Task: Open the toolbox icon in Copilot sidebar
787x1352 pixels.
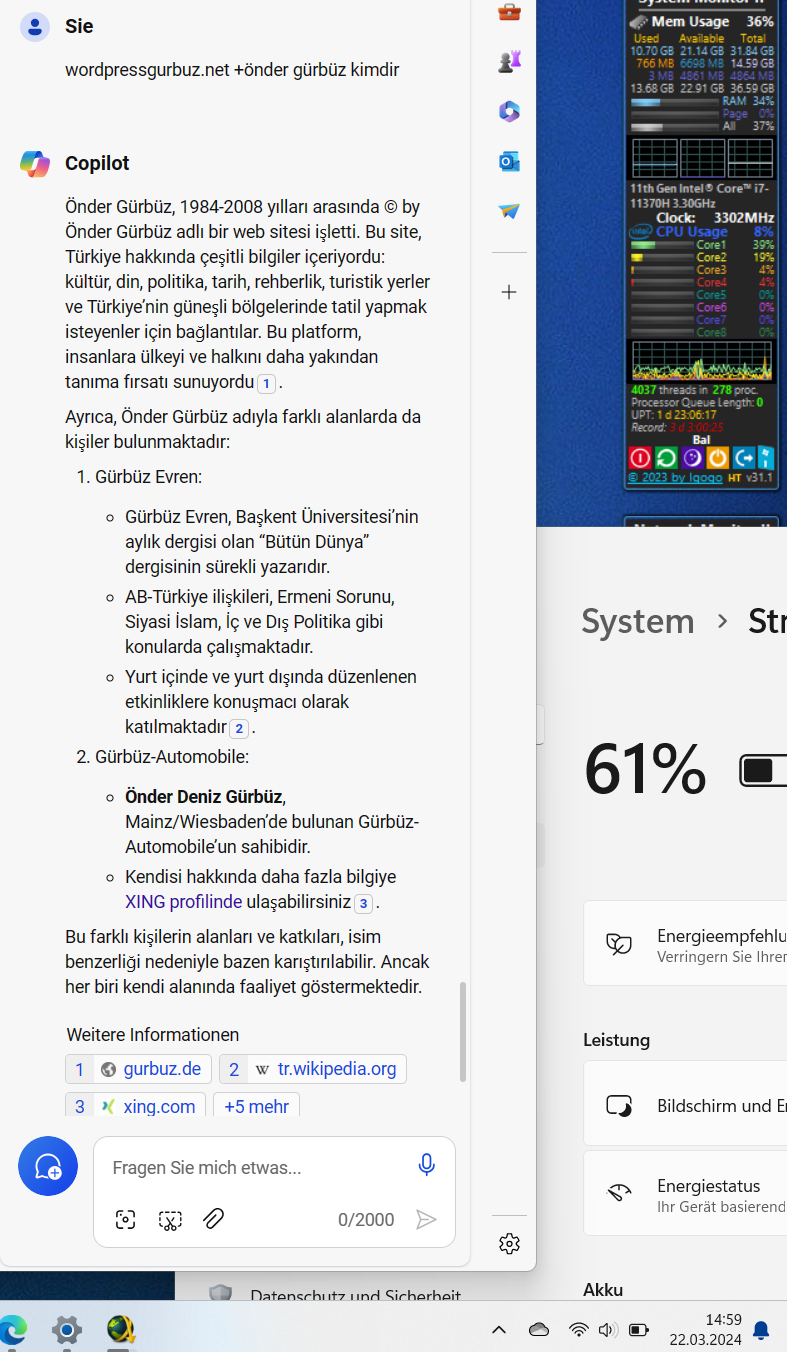Action: pyautogui.click(x=509, y=12)
